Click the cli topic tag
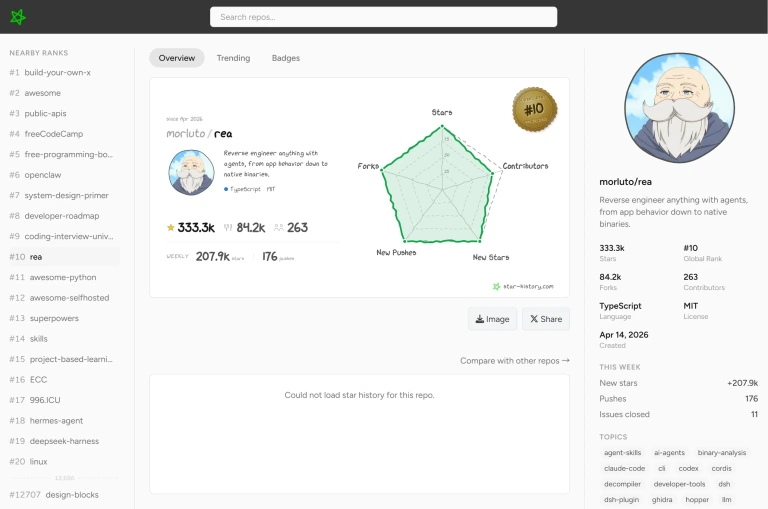Screen dimensions: 768x509 coord(662,468)
